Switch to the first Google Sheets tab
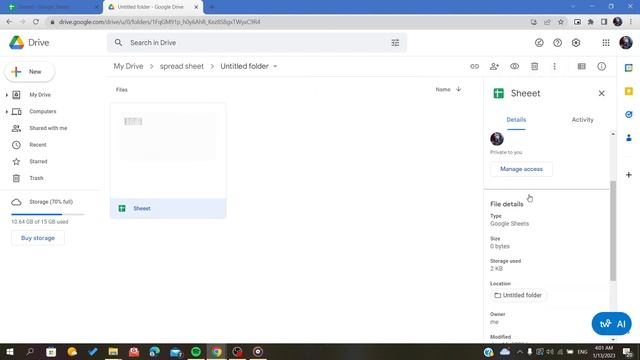The height and width of the screenshot is (360, 640). [51, 7]
